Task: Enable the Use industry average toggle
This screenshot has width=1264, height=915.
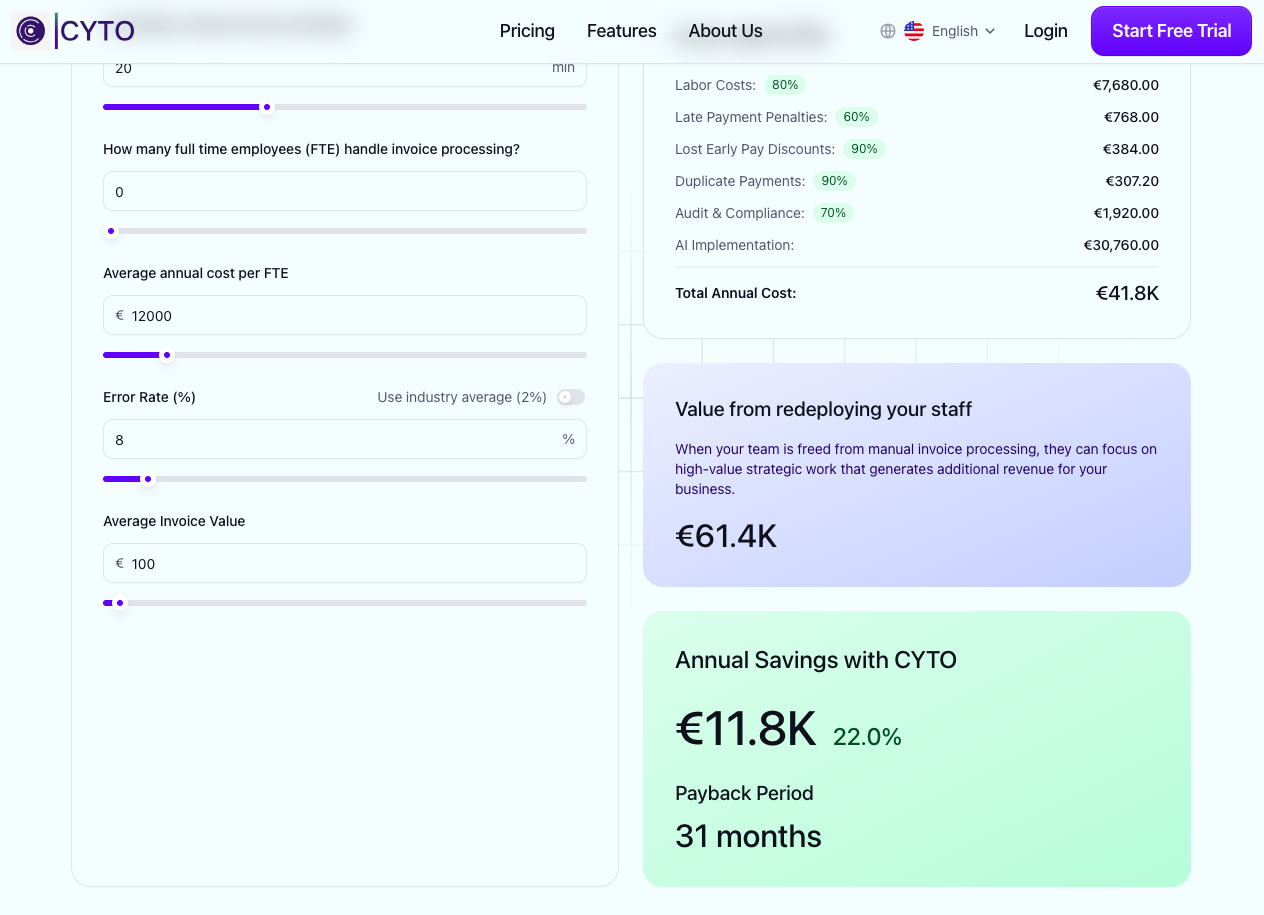Action: [x=570, y=397]
